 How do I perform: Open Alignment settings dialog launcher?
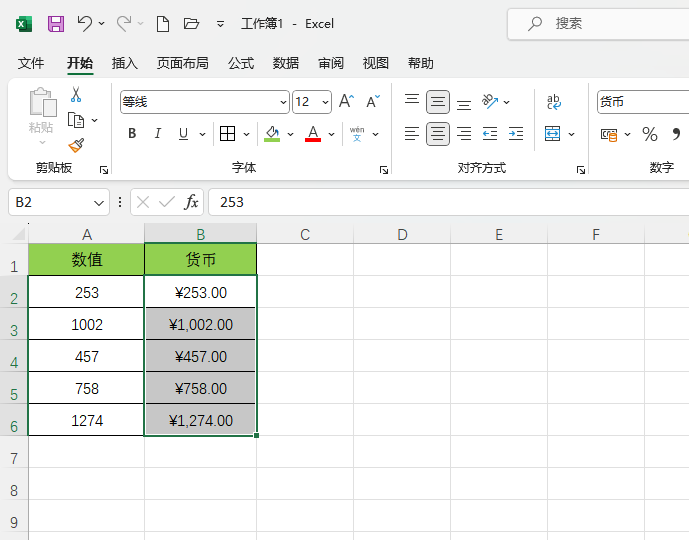tap(581, 170)
